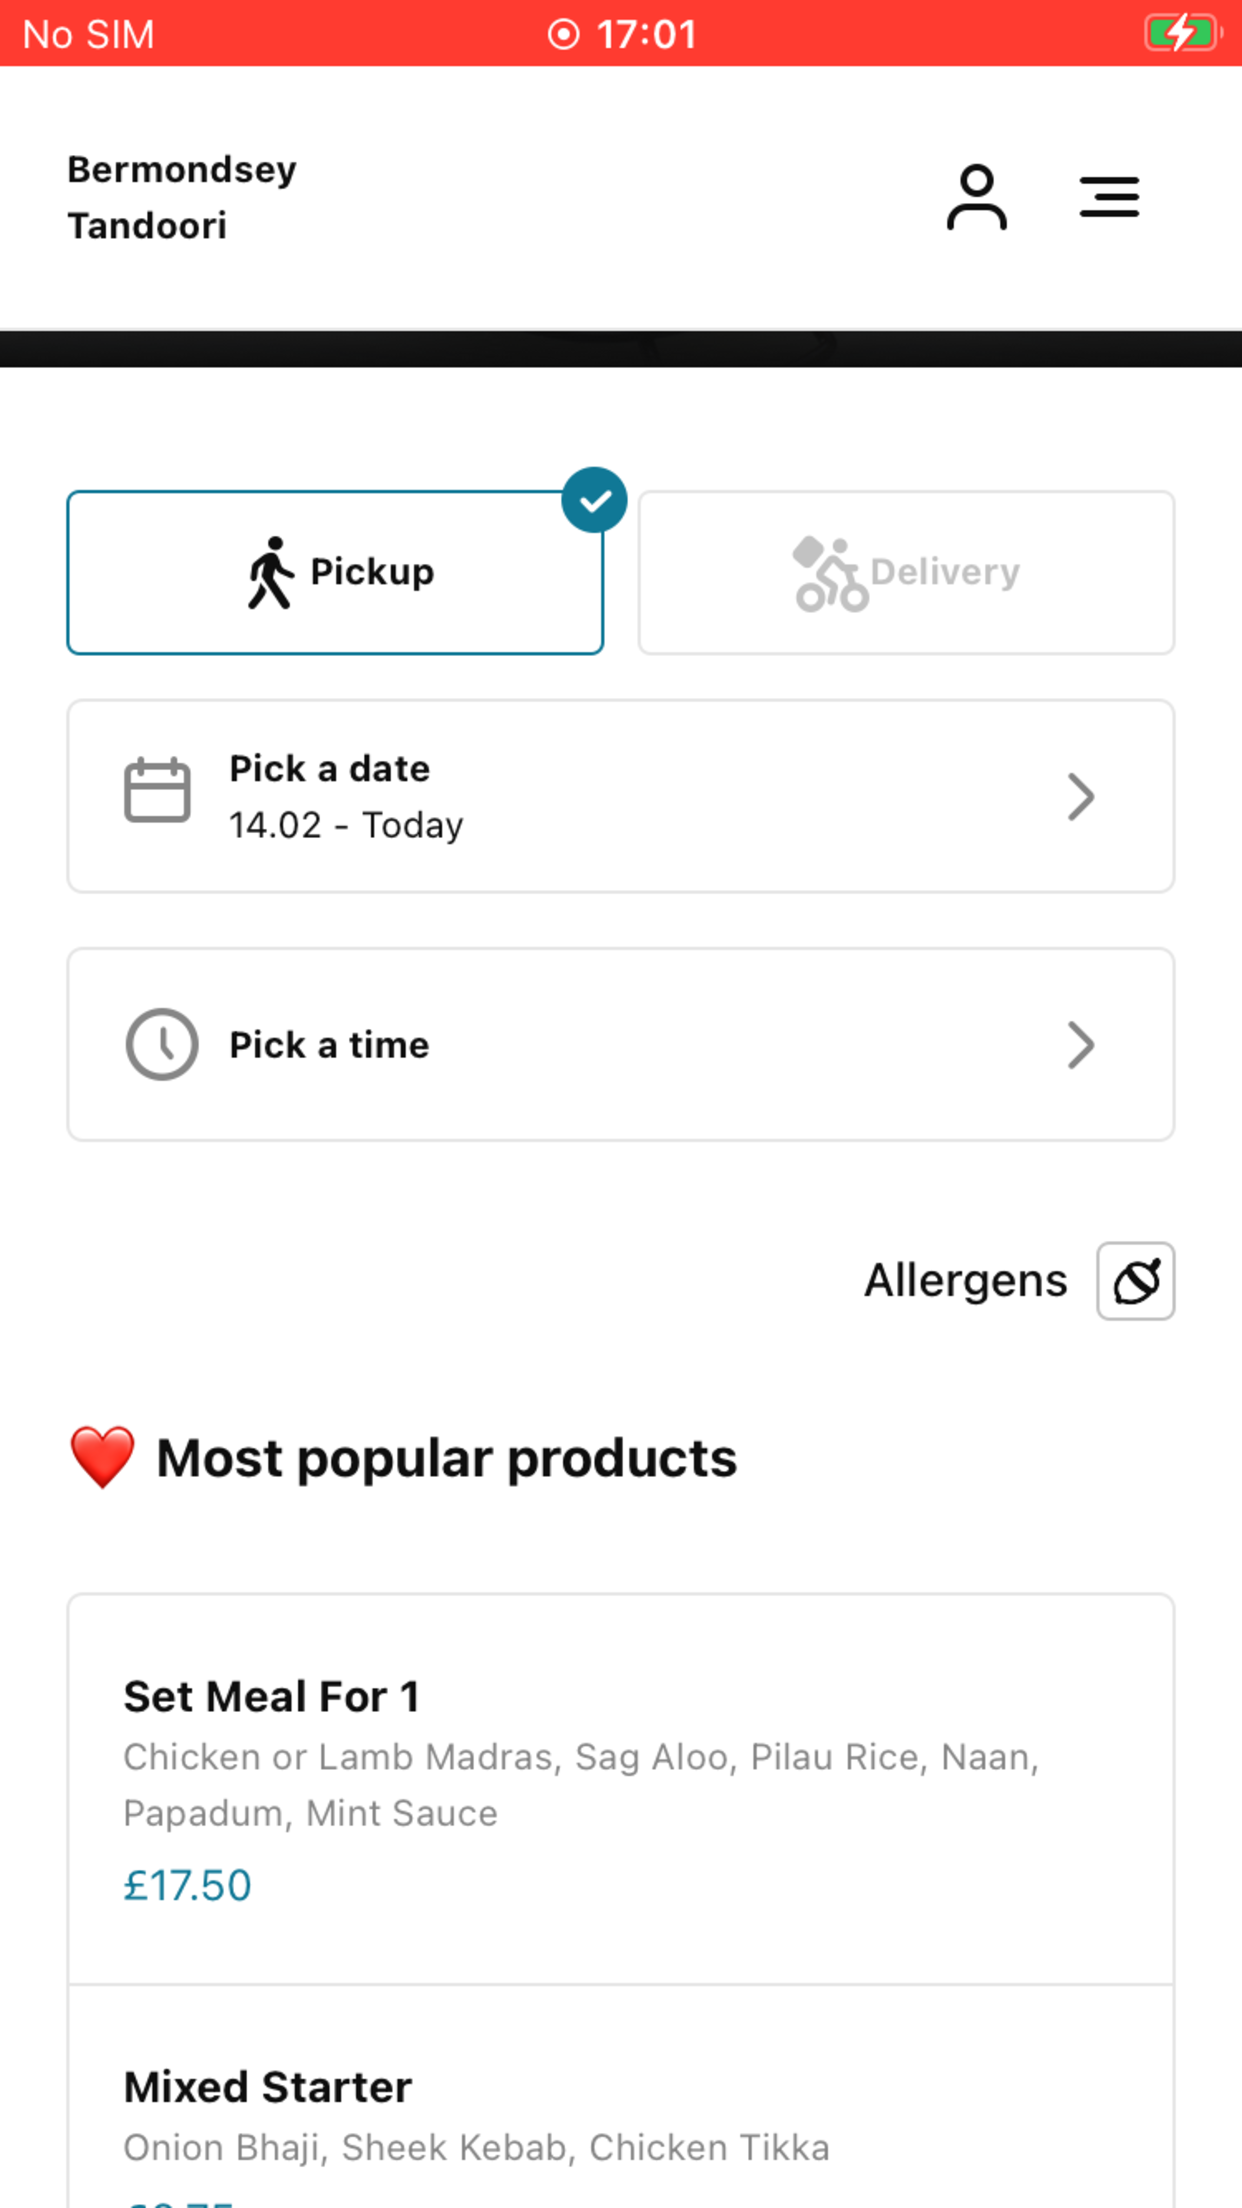Open the Pick a time selector
Image resolution: width=1242 pixels, height=2208 pixels.
pos(621,1045)
